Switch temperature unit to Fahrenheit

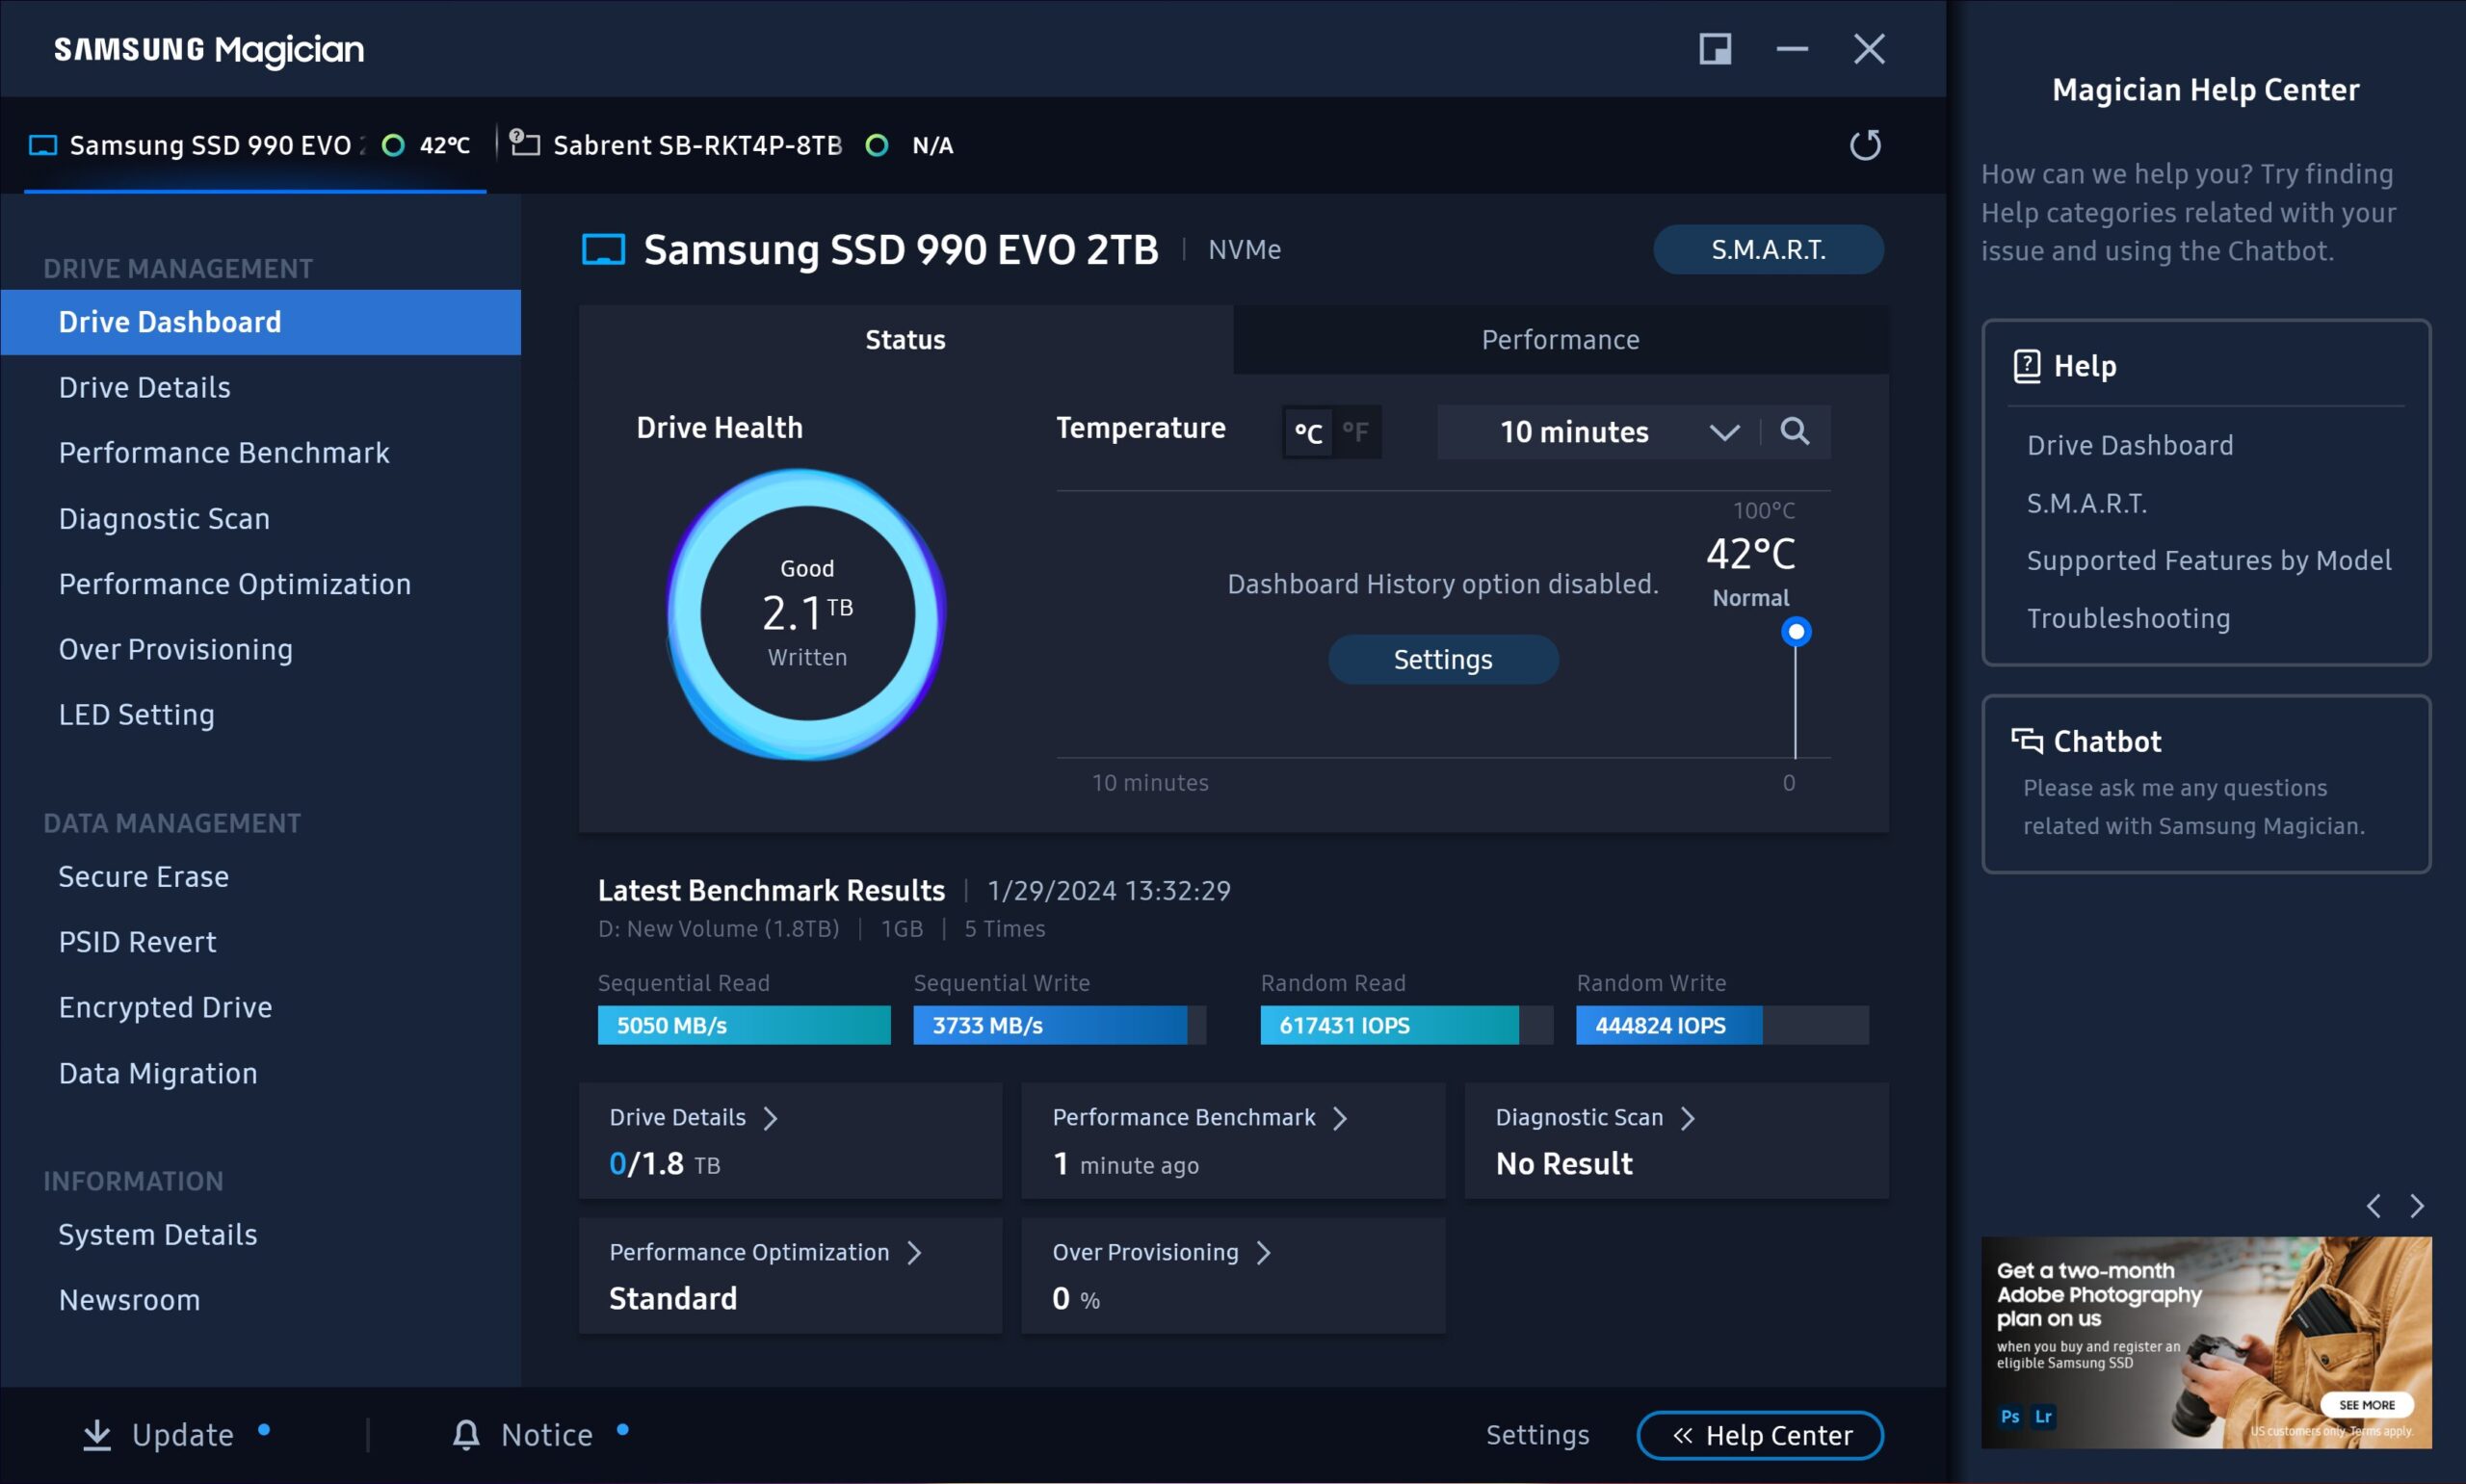[1355, 432]
